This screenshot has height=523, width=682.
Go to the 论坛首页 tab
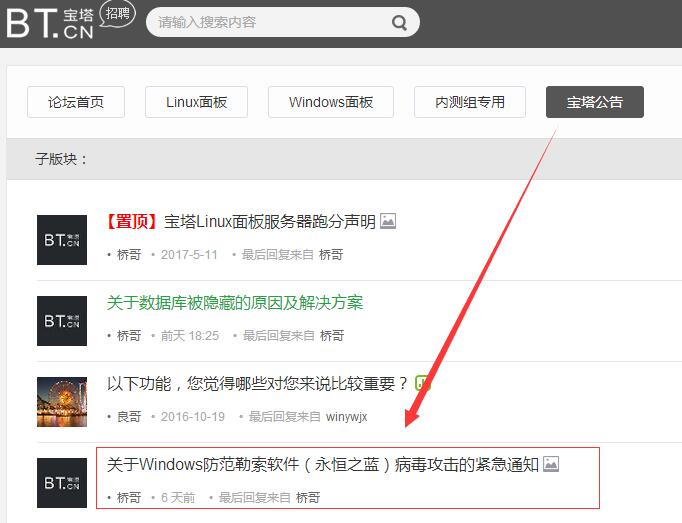(76, 102)
